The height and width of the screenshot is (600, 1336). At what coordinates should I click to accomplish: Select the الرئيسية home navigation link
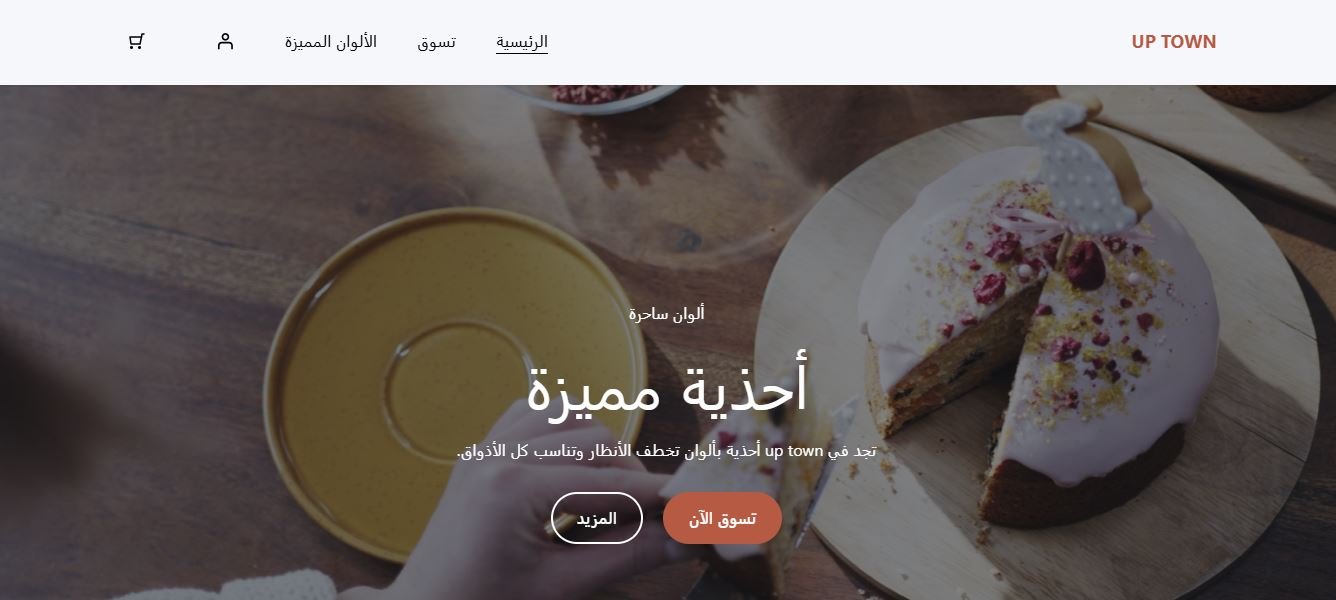tap(522, 42)
